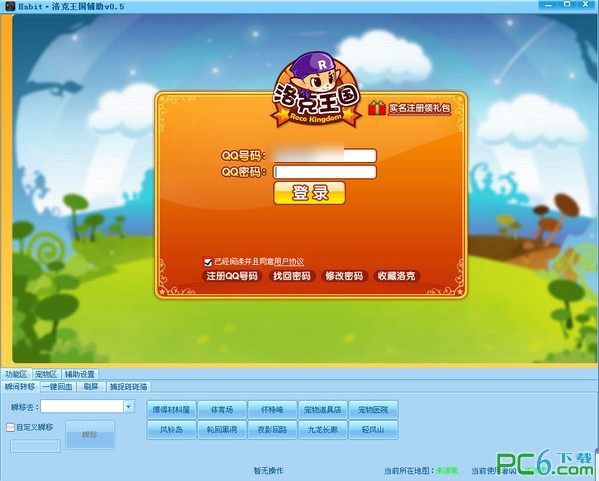Minimize the Habit window
Image resolution: width=599 pixels, height=481 pixels.
click(x=549, y=5)
